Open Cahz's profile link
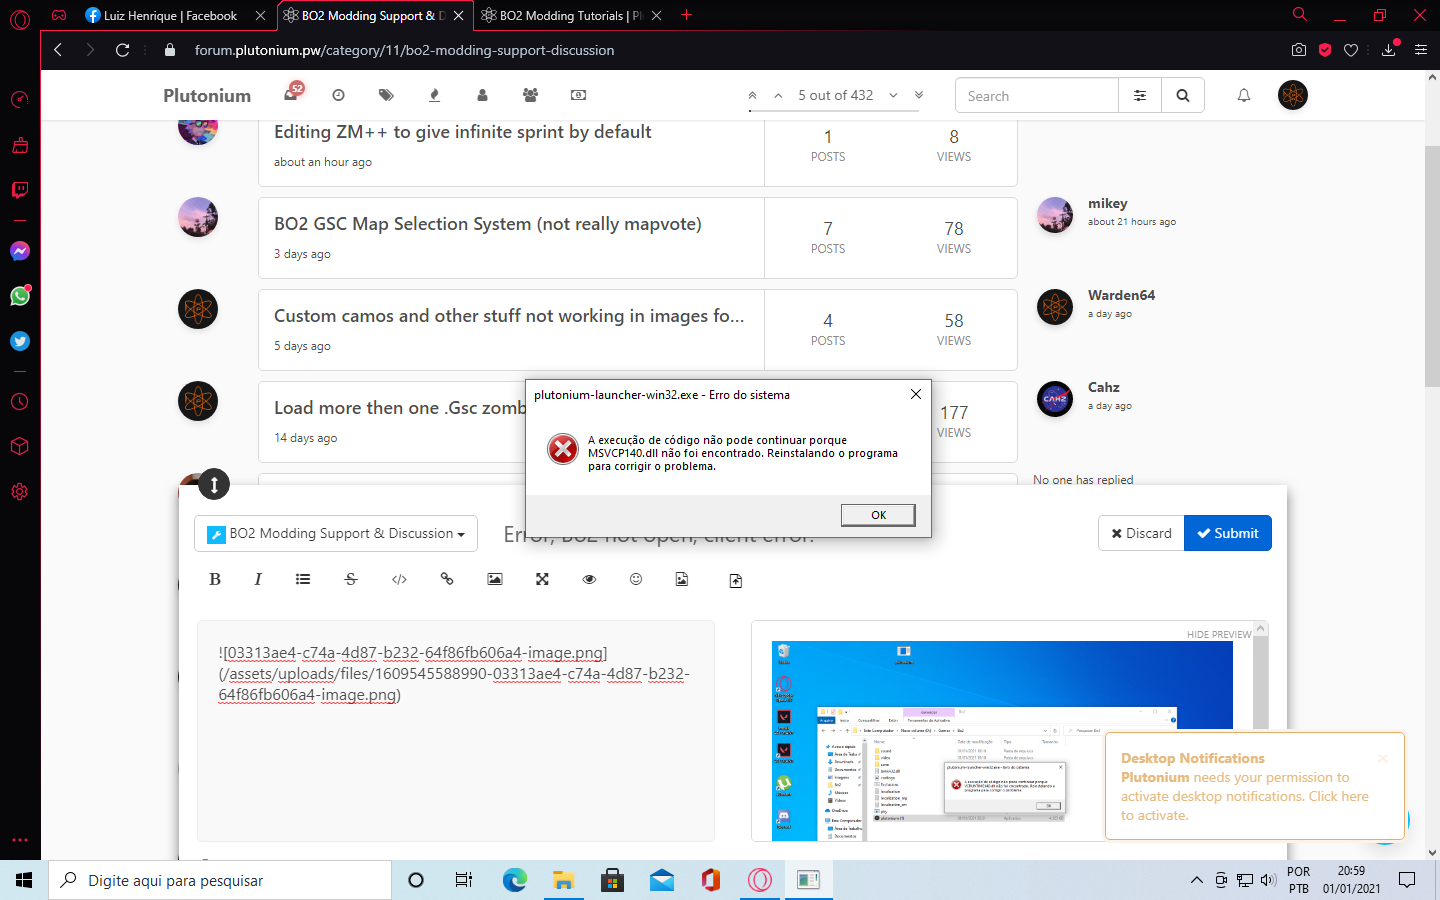This screenshot has height=900, width=1440. 1104,387
